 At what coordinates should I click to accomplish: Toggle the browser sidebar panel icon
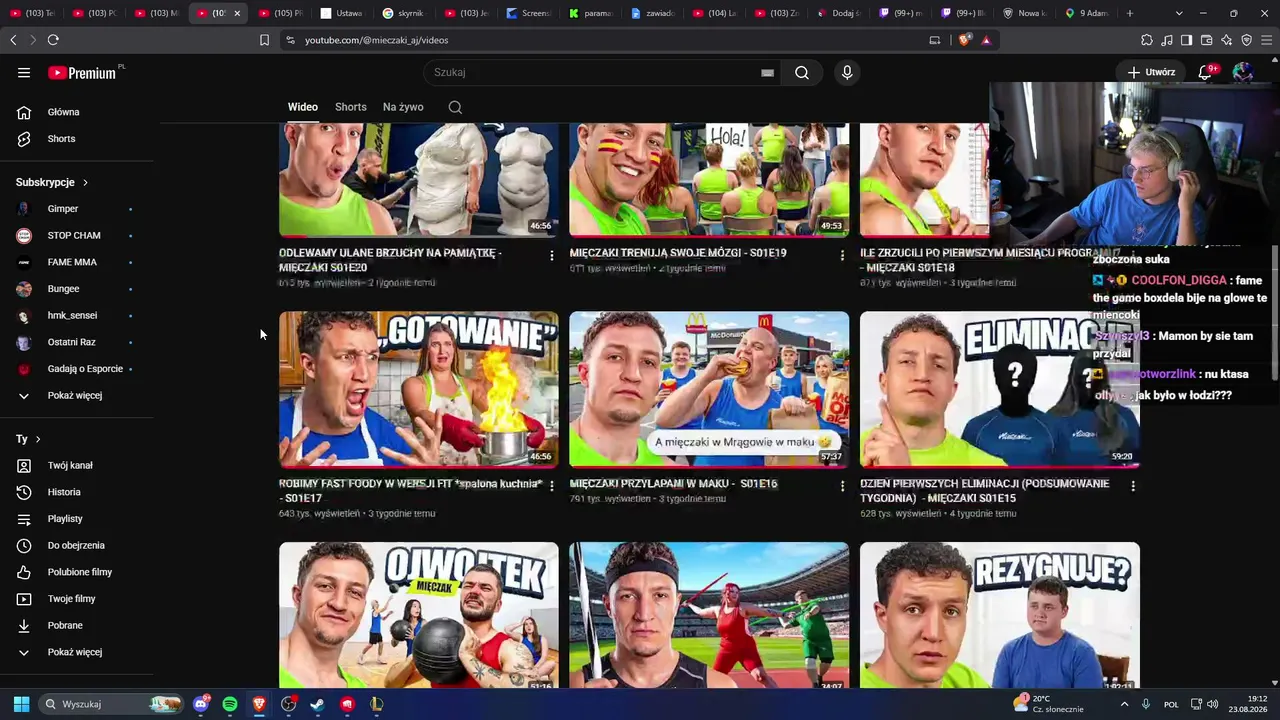point(1186,40)
